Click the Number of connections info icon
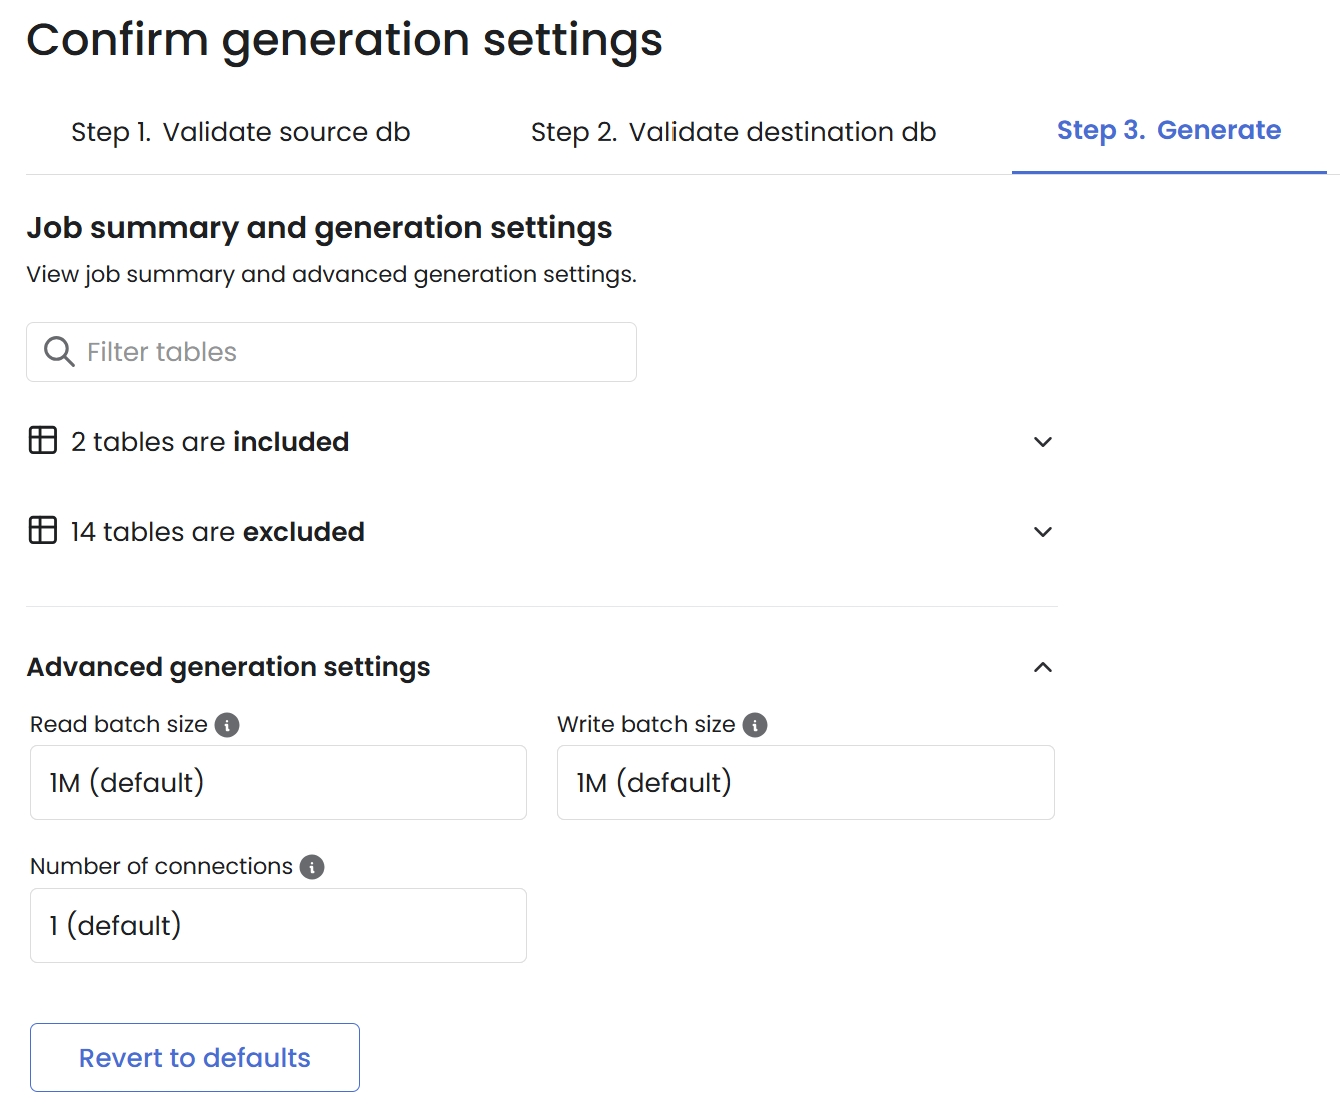Screen dimensions: 1340x1110 [x=312, y=867]
